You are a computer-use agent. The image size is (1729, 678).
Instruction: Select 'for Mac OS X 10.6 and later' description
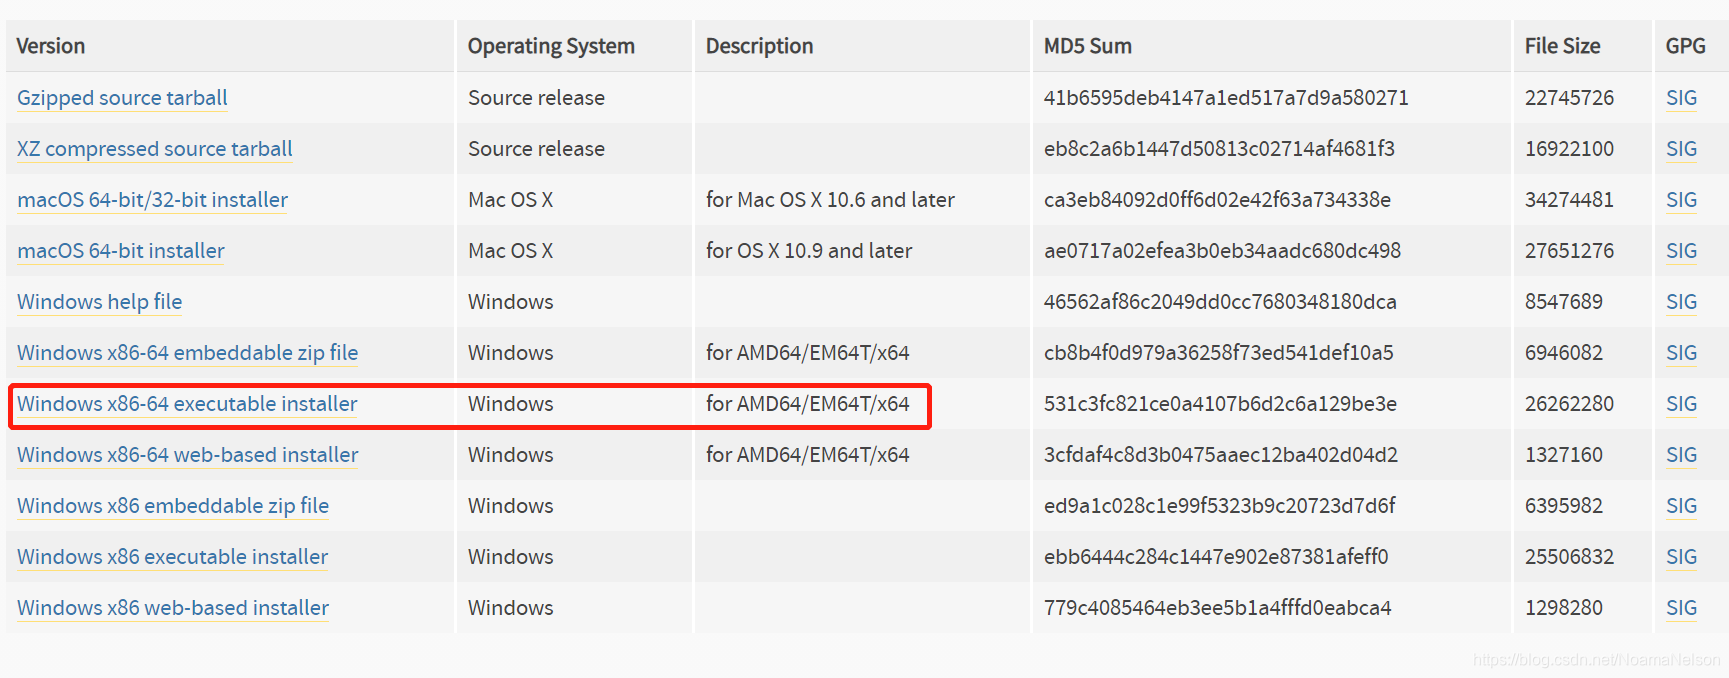click(830, 200)
